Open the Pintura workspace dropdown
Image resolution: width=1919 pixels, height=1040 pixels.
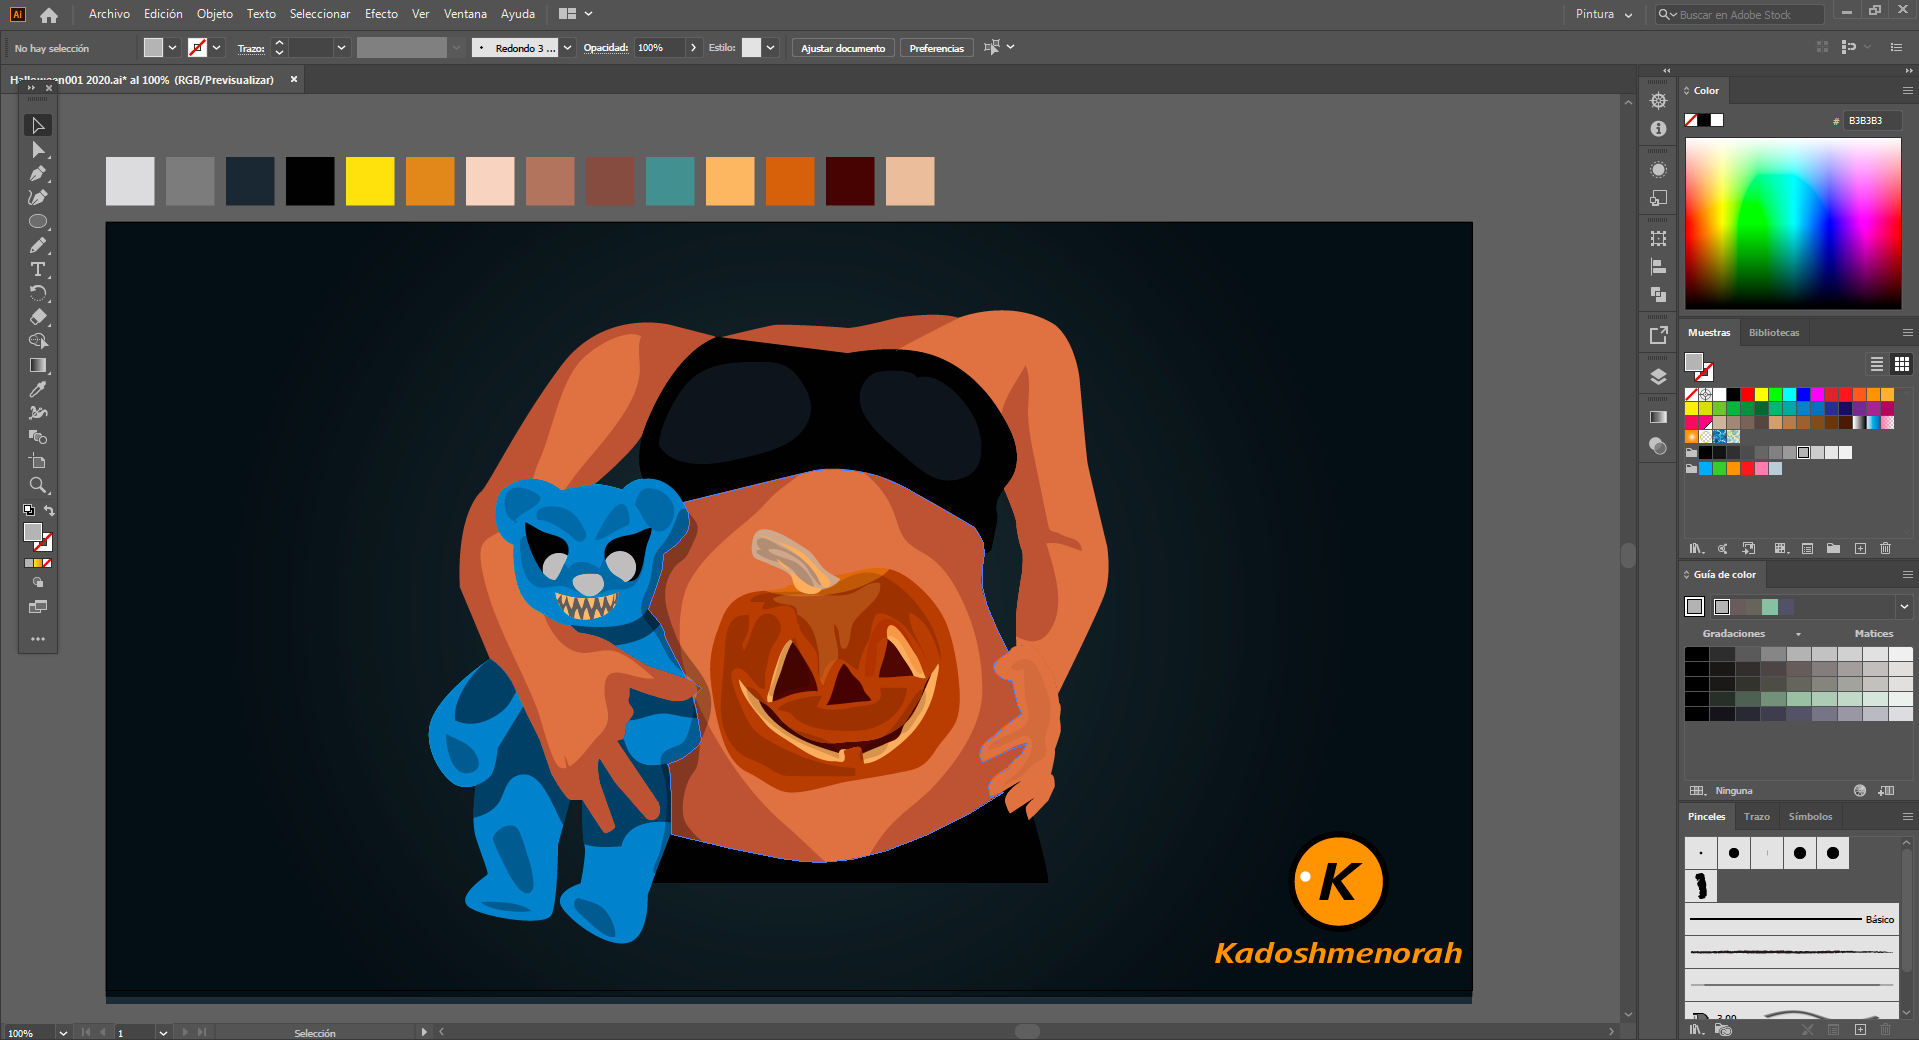[x=1604, y=15]
